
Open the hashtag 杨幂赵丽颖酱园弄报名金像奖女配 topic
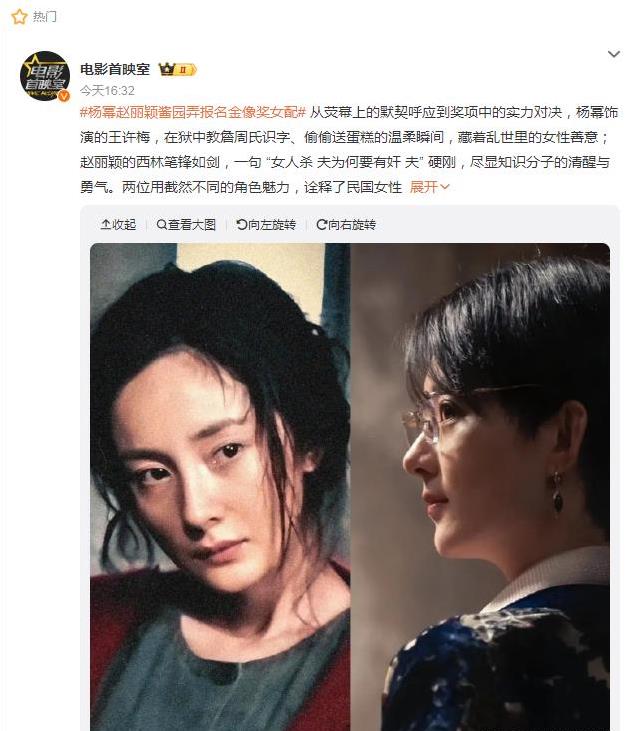tap(193, 112)
